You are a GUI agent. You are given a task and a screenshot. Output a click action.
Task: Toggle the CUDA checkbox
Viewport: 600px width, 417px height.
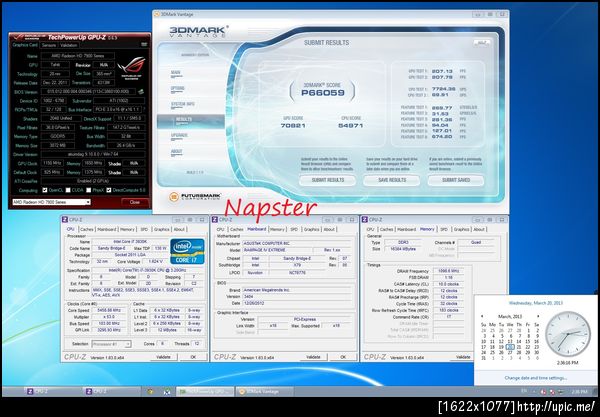[x=68, y=190]
